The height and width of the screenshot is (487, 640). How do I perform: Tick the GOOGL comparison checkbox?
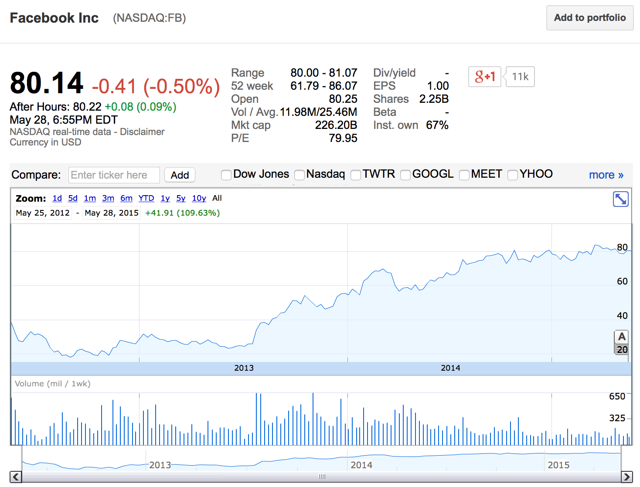click(405, 175)
